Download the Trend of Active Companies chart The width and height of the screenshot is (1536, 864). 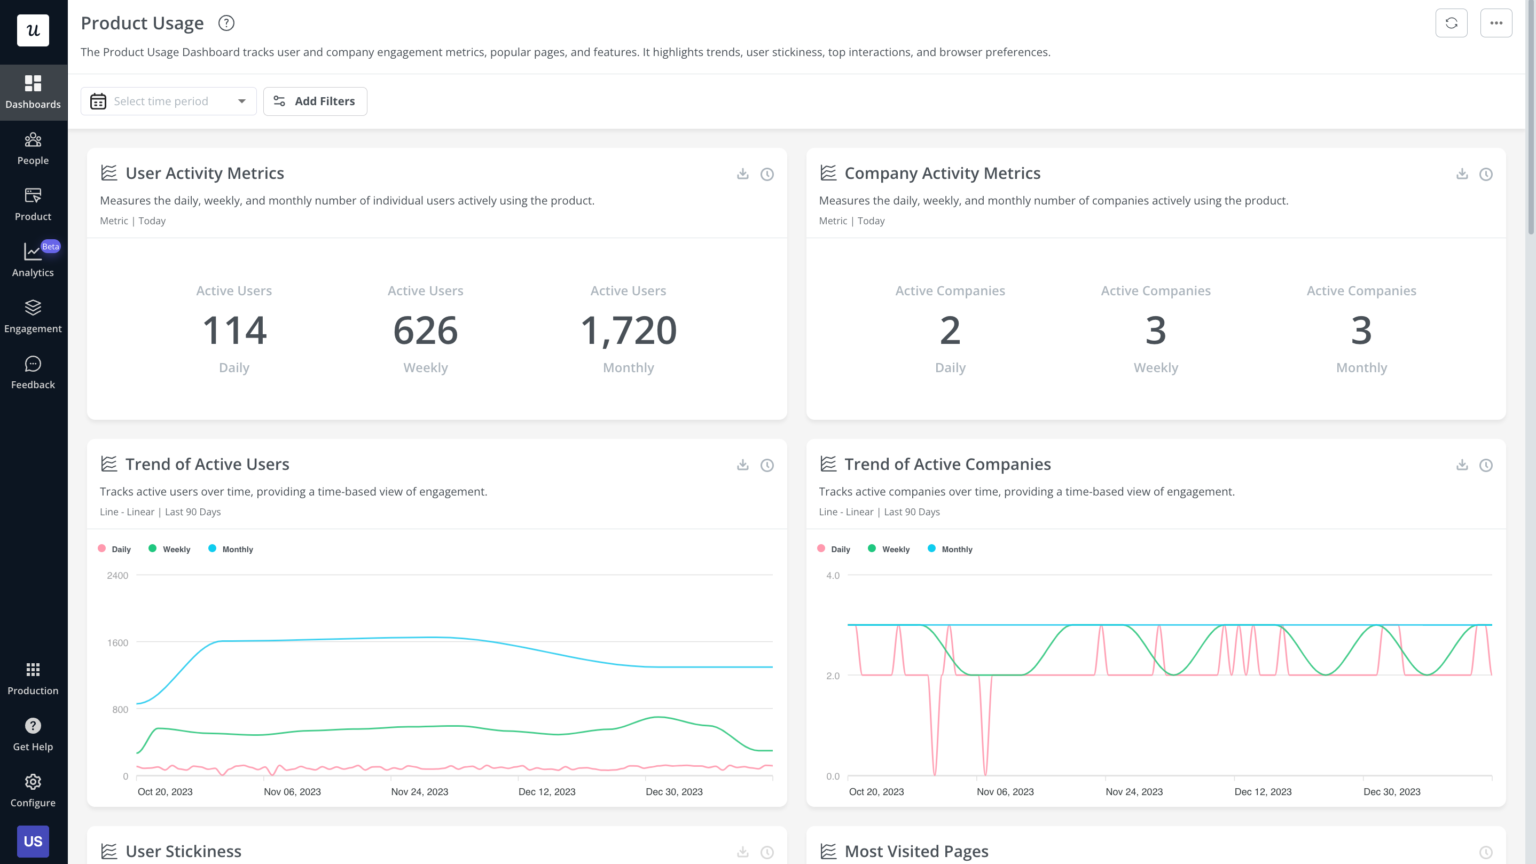(1461, 464)
